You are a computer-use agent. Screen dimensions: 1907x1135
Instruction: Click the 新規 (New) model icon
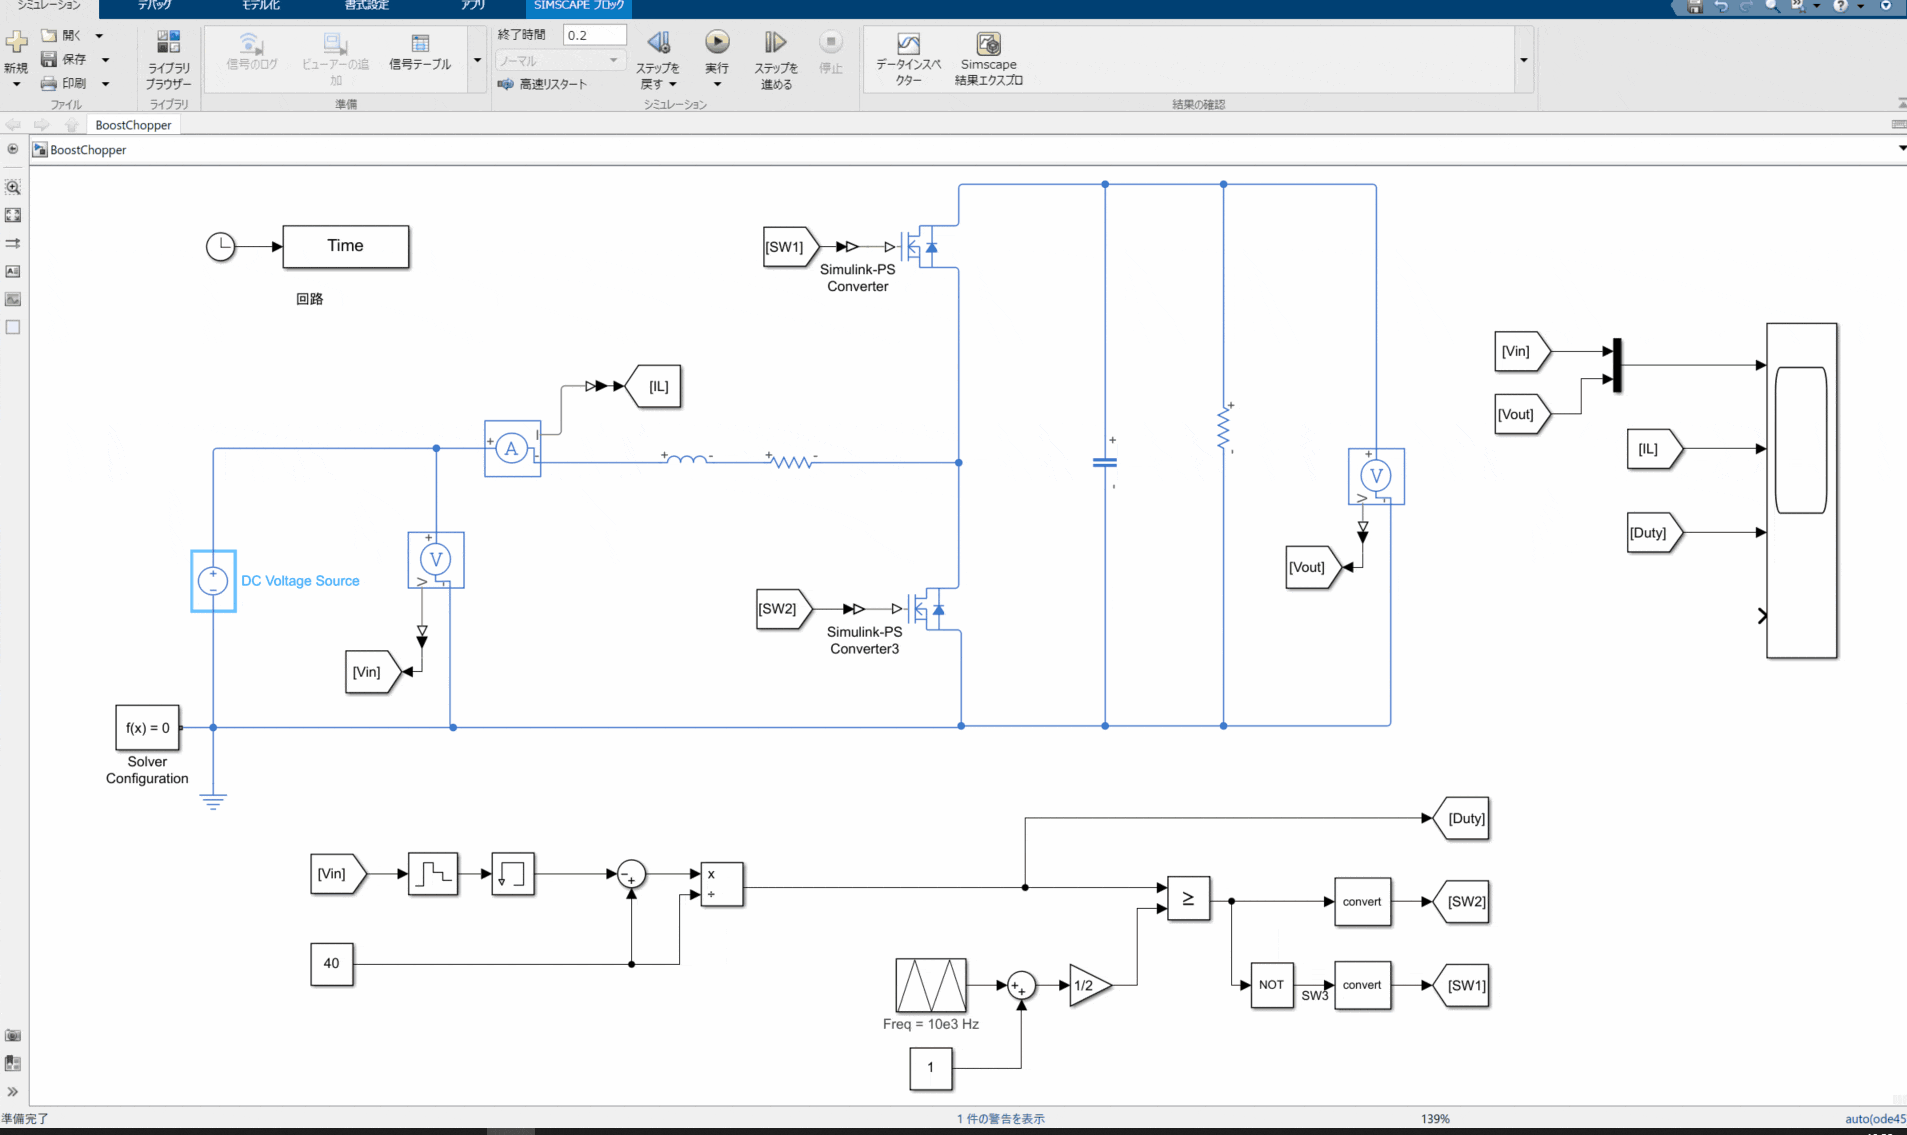(x=16, y=42)
